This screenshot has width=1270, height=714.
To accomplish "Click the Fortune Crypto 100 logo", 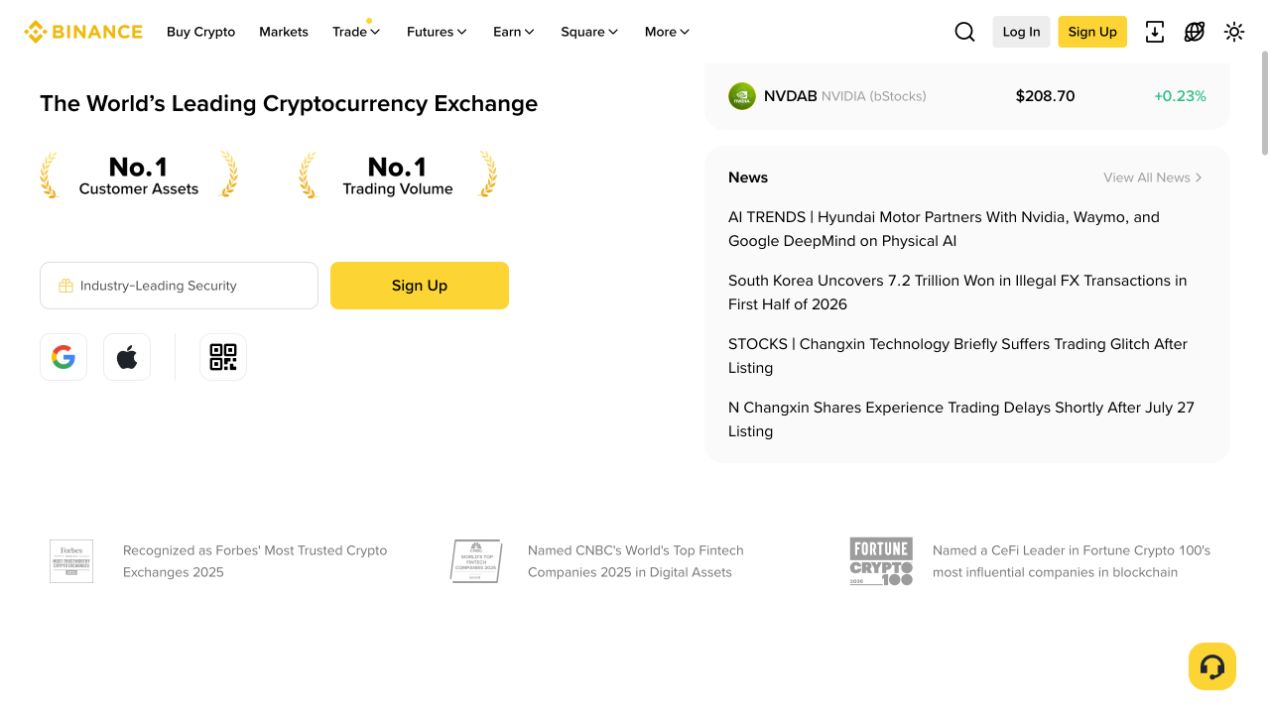I will click(881, 561).
